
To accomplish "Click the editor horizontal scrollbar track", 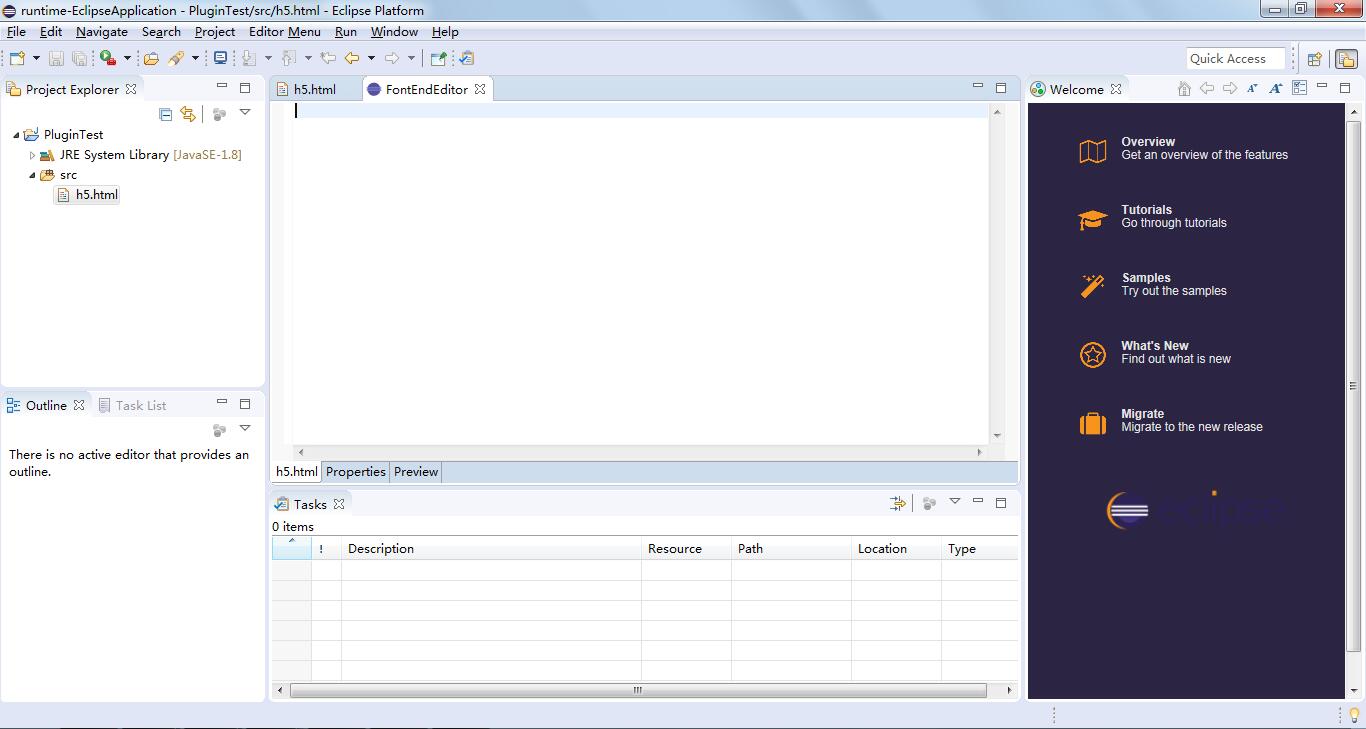I will click(640, 452).
